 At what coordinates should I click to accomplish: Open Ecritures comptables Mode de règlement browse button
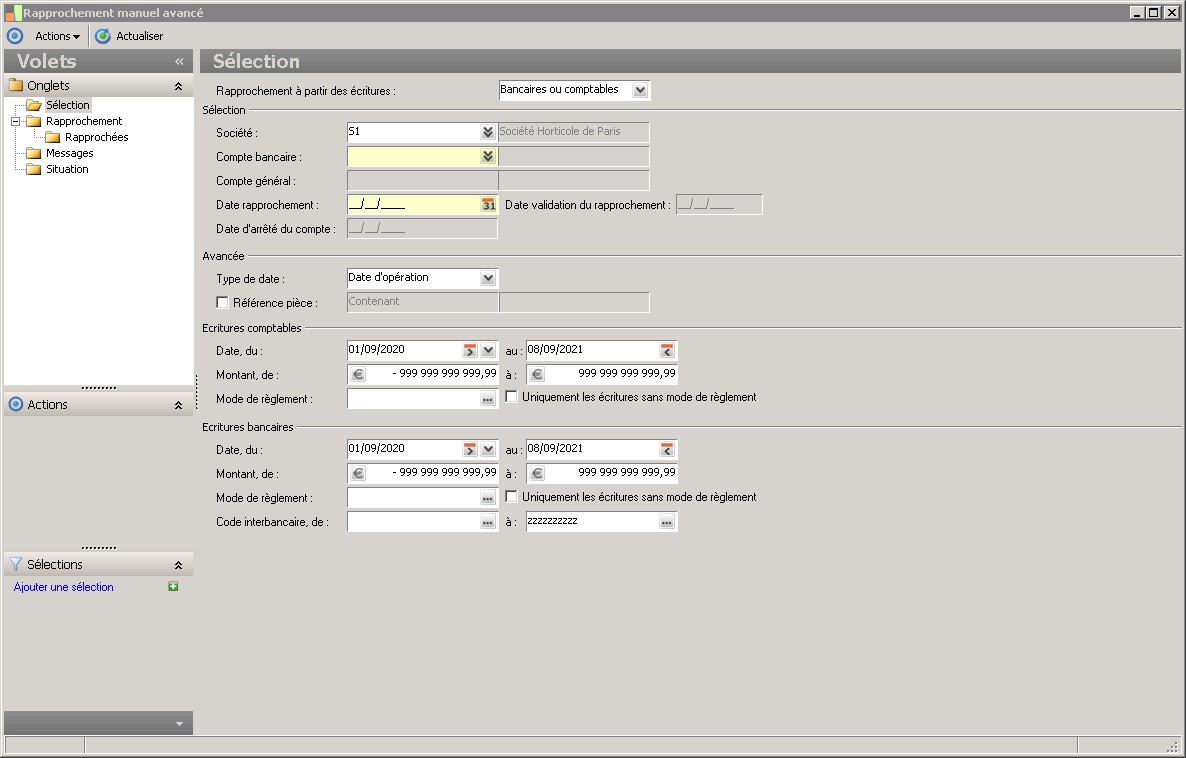(487, 399)
